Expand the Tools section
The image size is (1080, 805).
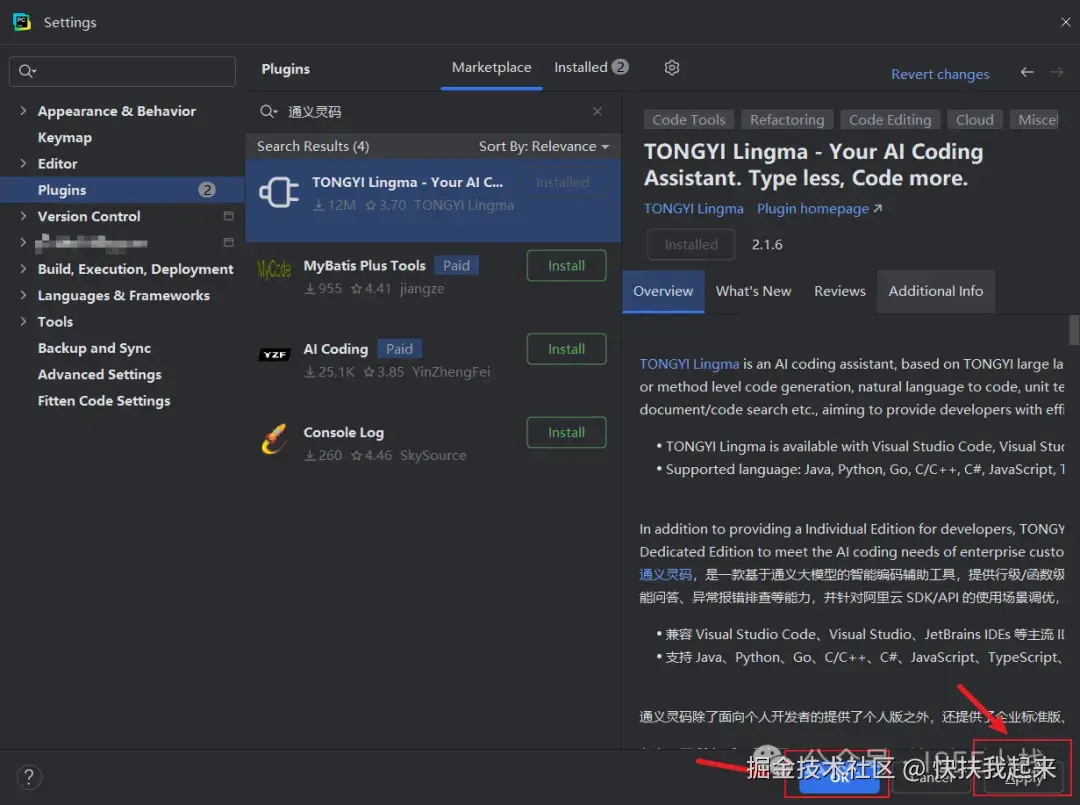(x=23, y=321)
